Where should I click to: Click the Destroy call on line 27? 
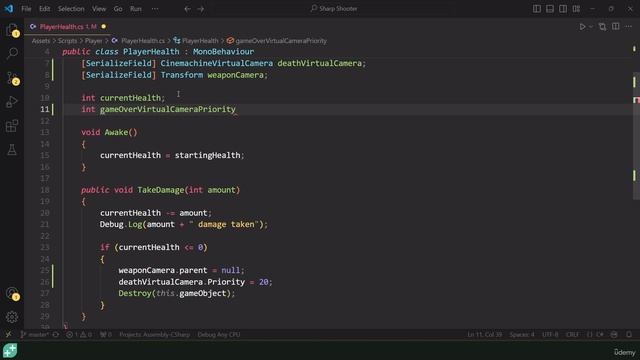[135, 293]
